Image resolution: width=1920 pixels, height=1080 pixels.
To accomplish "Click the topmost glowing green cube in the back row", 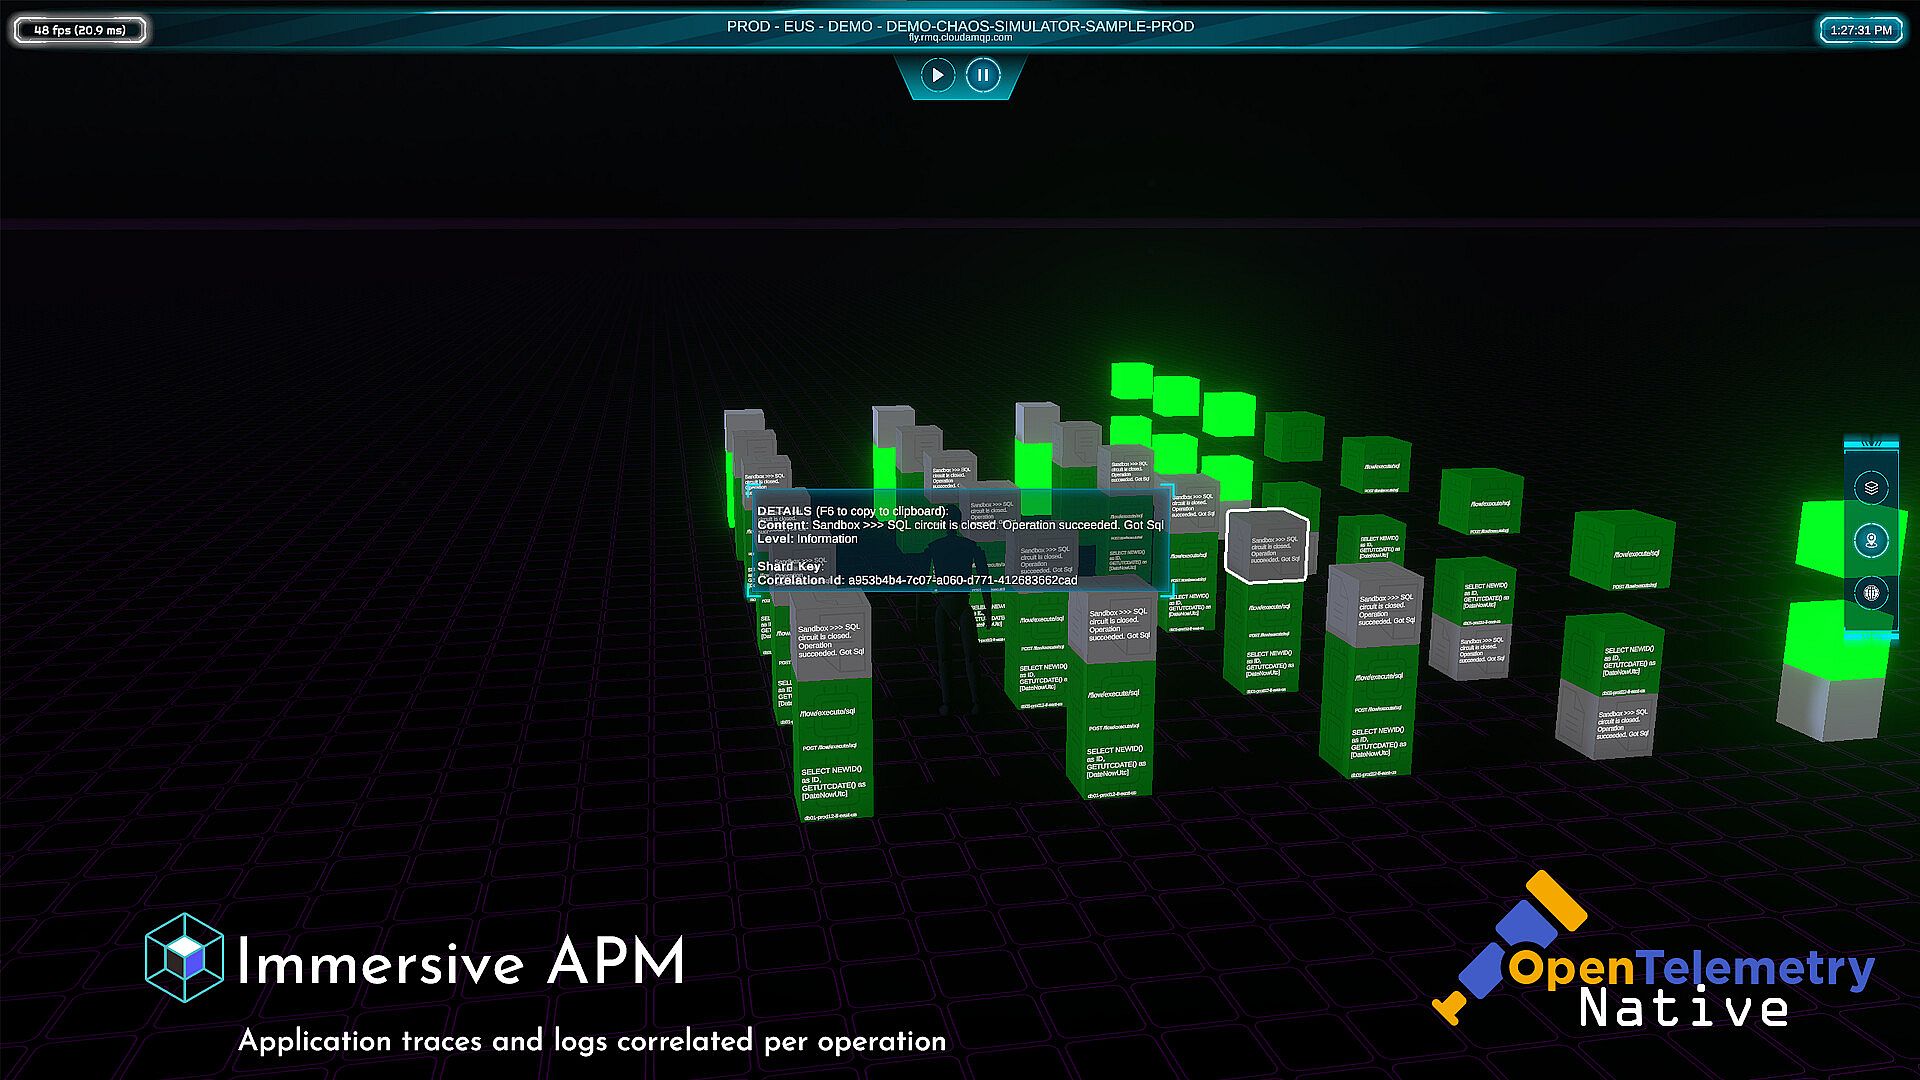I will click(1132, 381).
